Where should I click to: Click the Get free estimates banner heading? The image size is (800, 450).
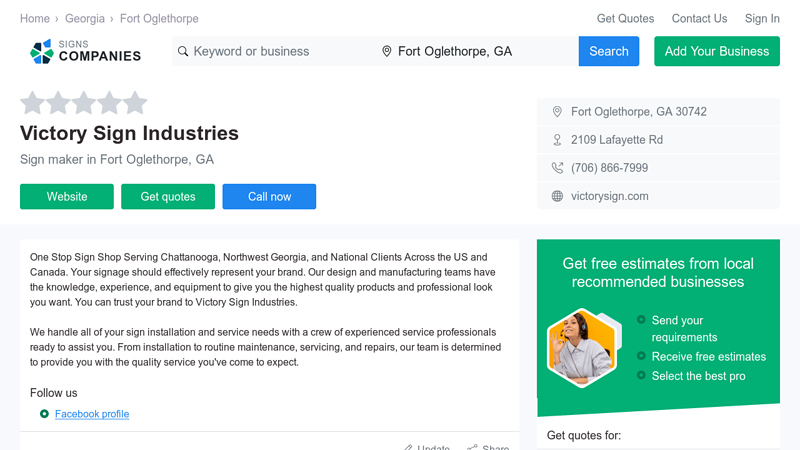point(658,272)
